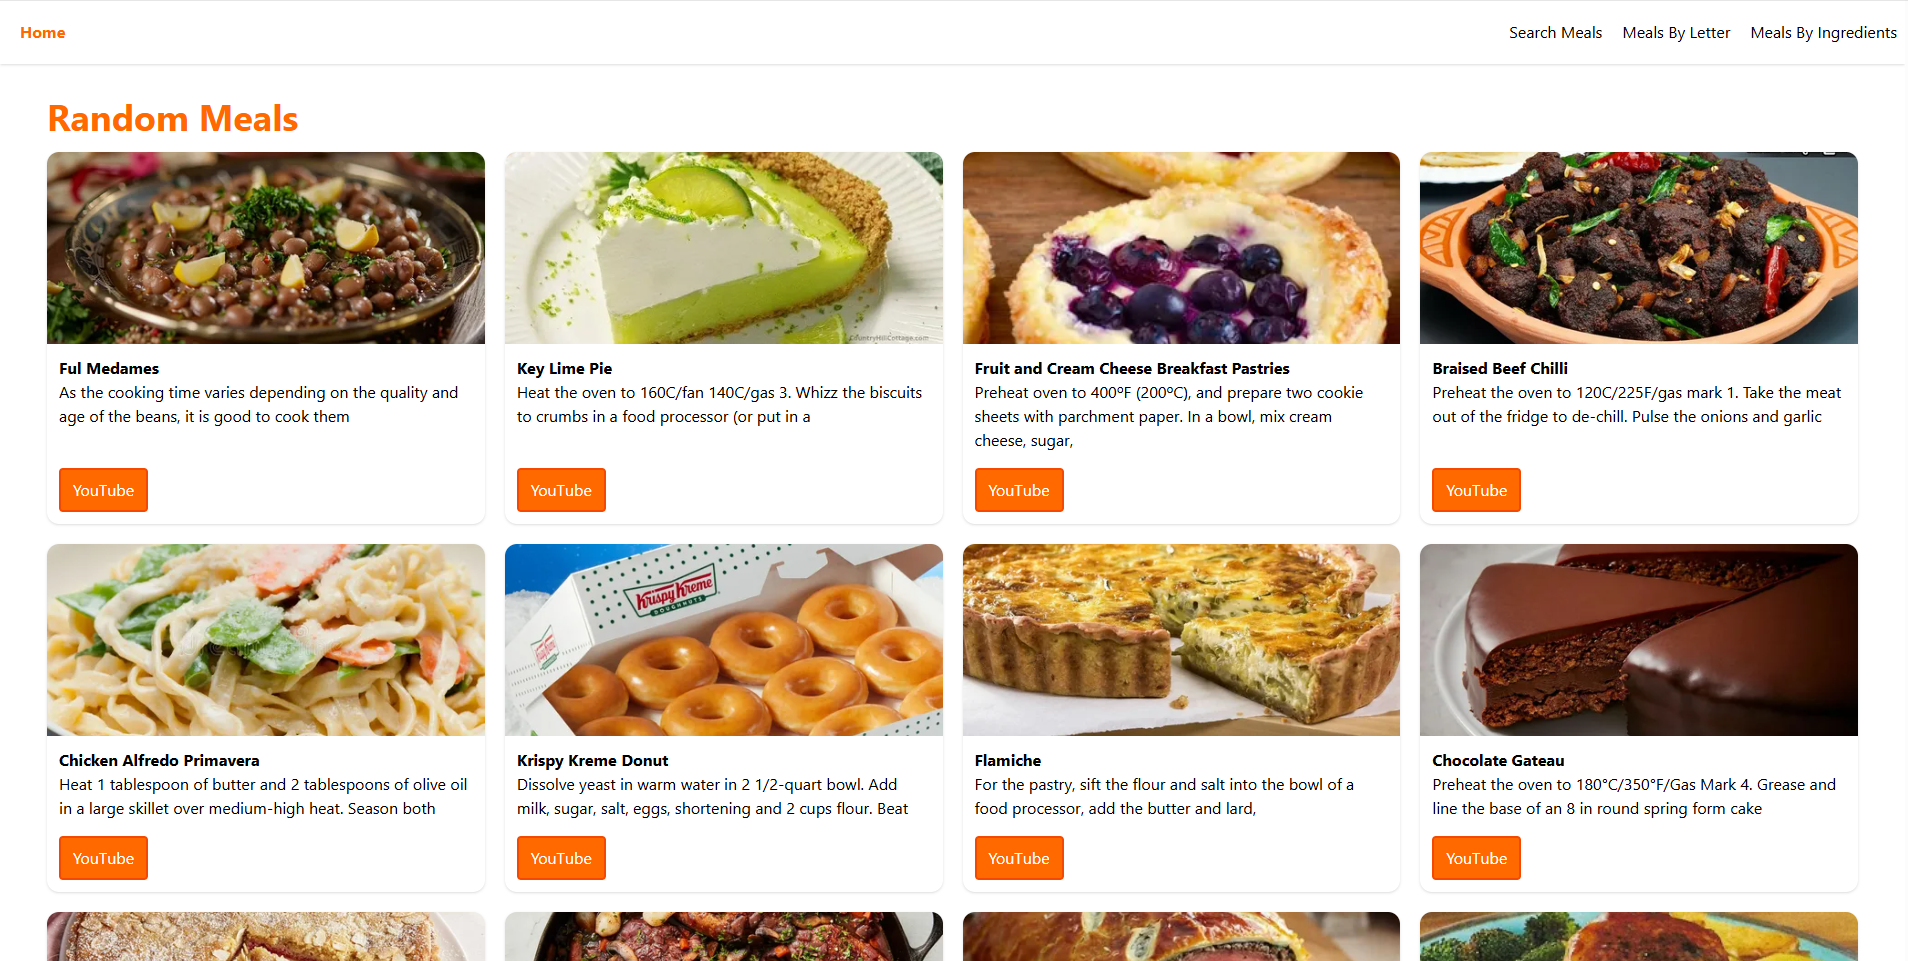Click the Random Meals heading
This screenshot has height=961, width=1908.
[172, 118]
